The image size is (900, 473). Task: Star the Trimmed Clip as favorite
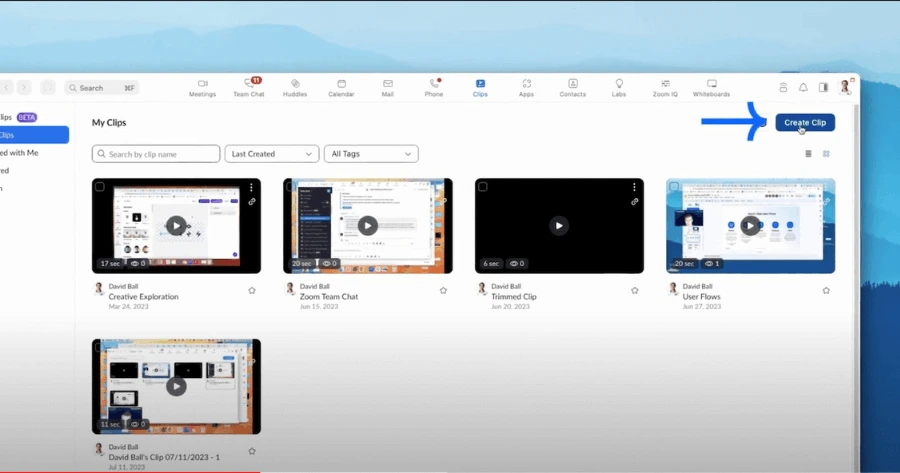pyautogui.click(x=635, y=290)
